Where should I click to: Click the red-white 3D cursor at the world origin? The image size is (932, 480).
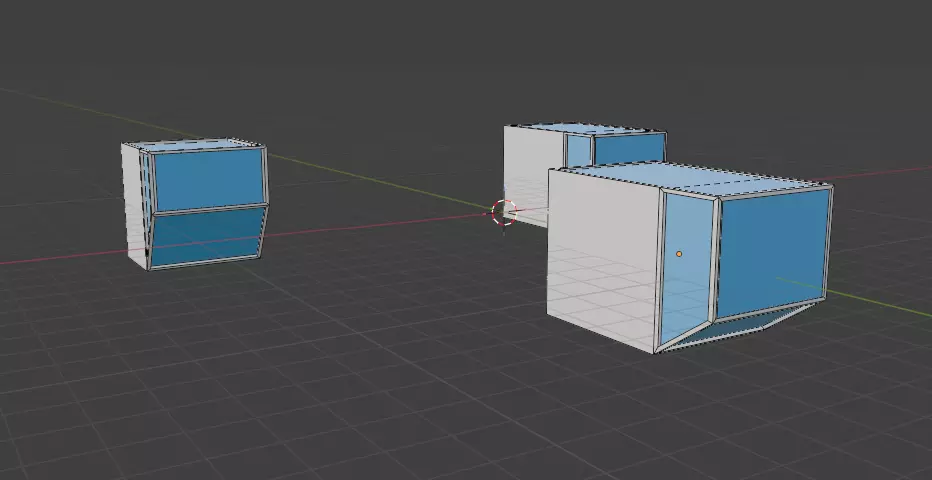pos(504,213)
